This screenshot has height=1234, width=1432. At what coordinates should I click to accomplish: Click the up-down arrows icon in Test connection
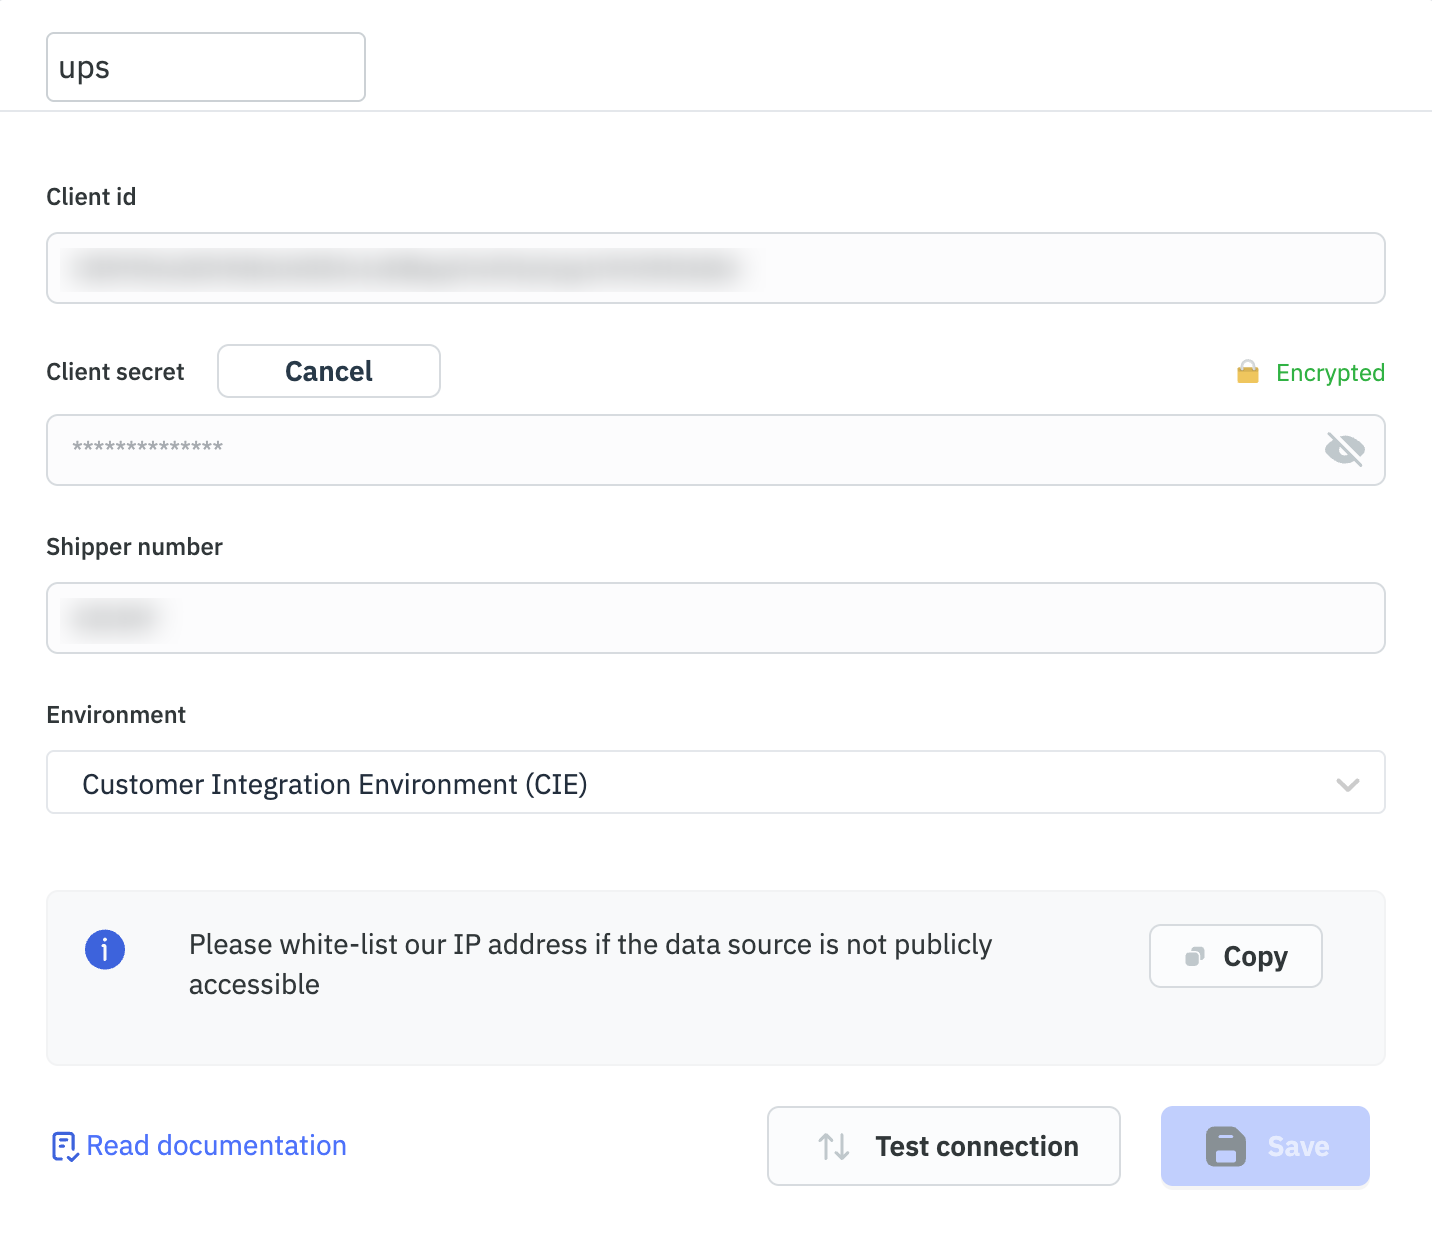click(833, 1146)
